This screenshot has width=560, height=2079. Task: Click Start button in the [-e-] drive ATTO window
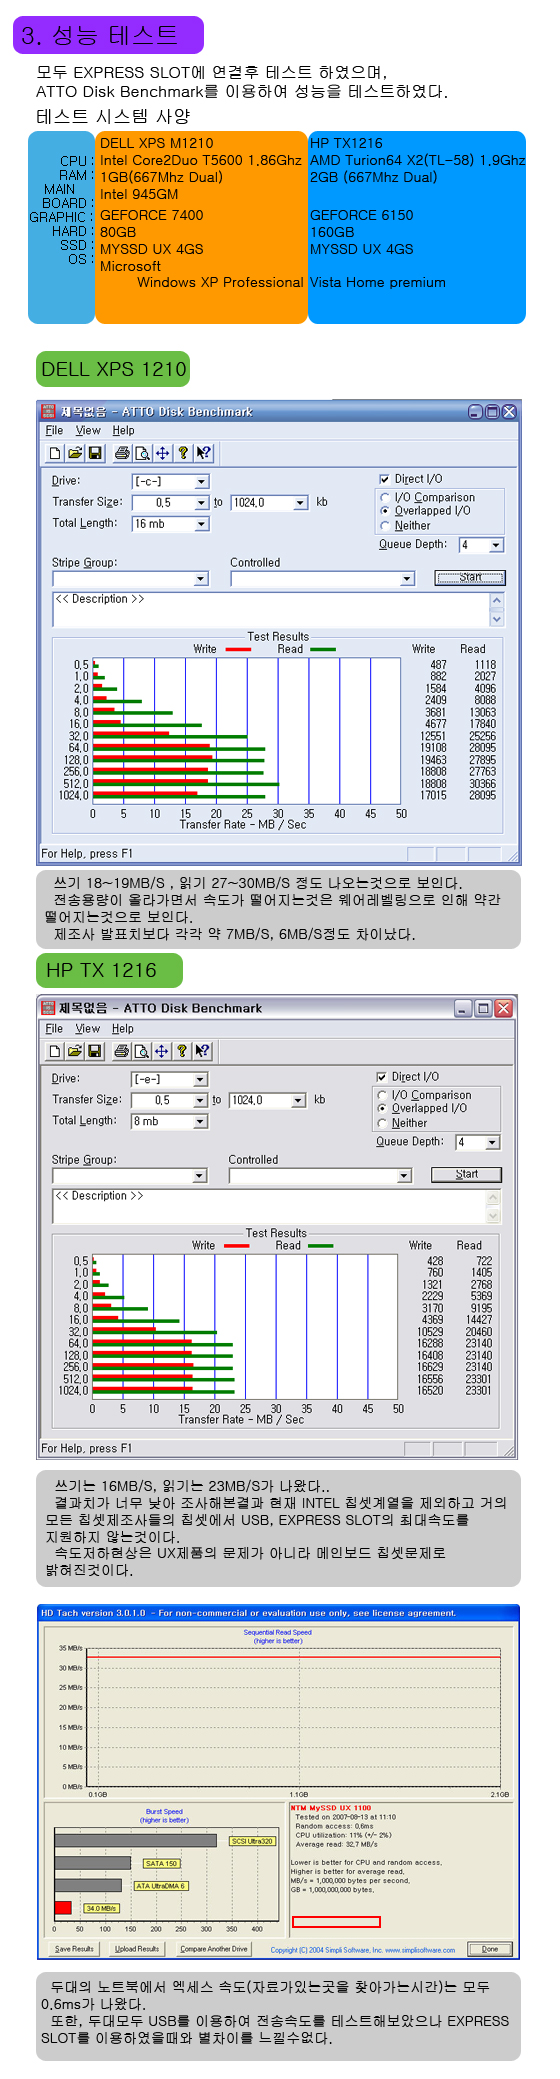[x=466, y=1175]
